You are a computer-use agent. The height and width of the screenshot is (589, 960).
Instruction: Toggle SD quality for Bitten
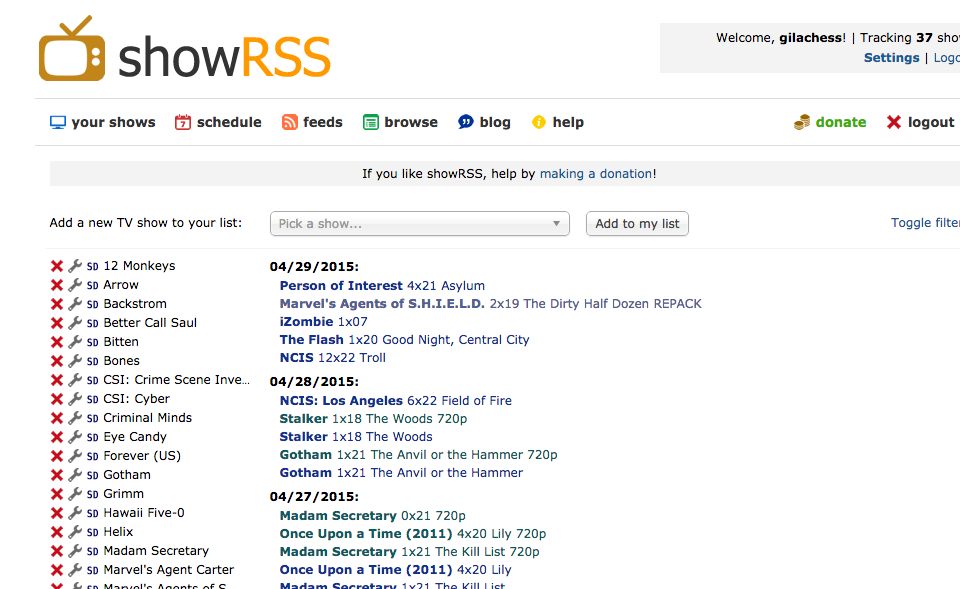92,342
